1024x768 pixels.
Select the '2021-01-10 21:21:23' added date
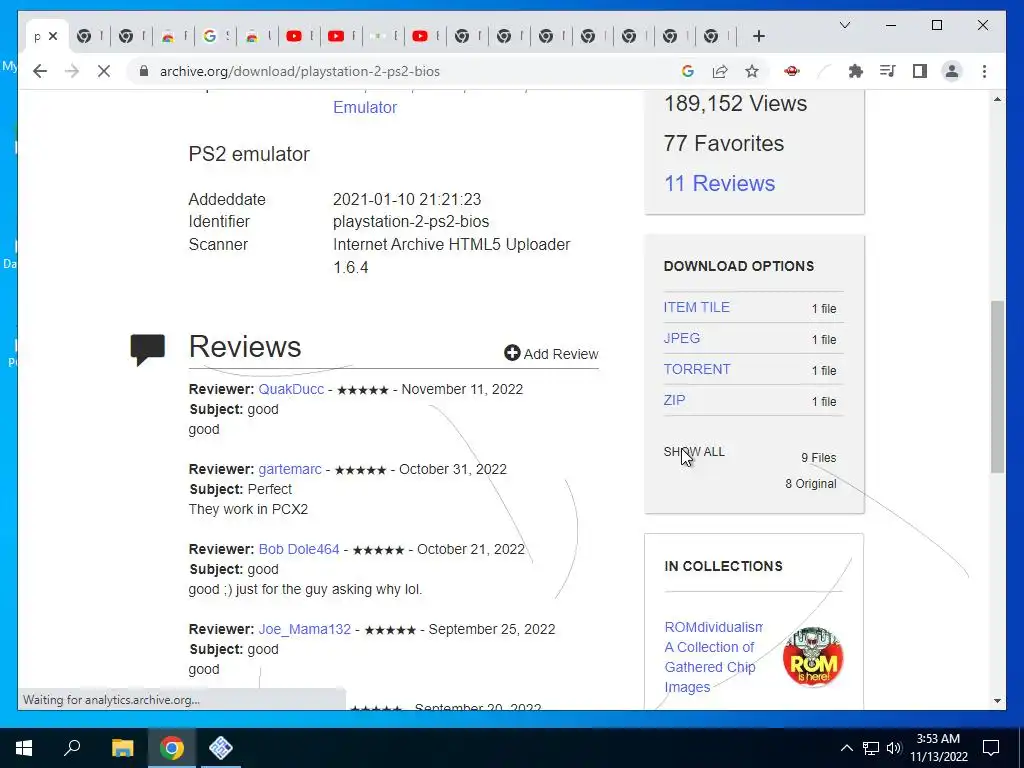[x=407, y=199]
